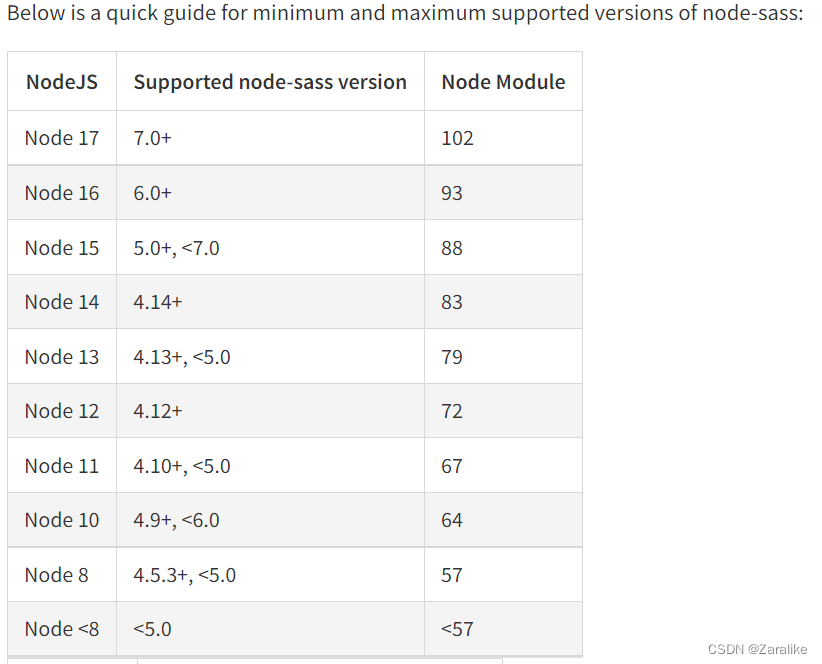This screenshot has width=822, height=664.
Task: Select the Node 12 cell
Action: click(62, 411)
